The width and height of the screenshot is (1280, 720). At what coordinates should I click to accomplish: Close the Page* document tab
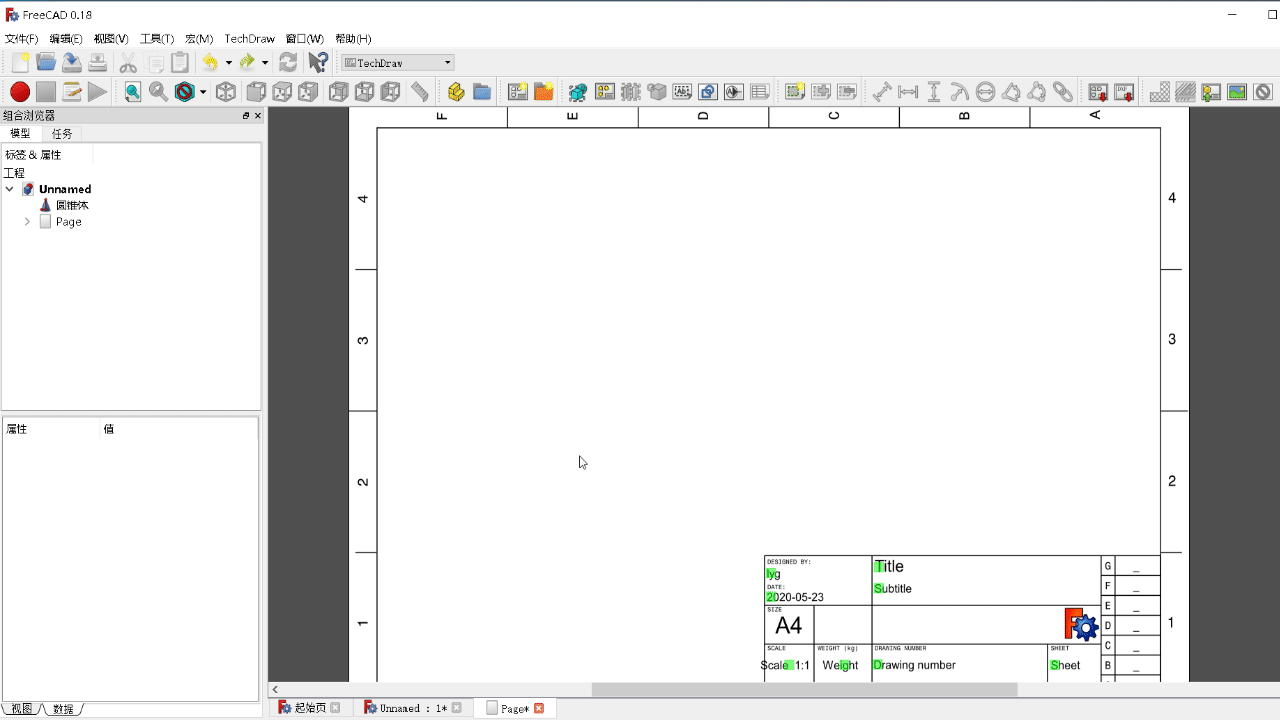point(539,708)
